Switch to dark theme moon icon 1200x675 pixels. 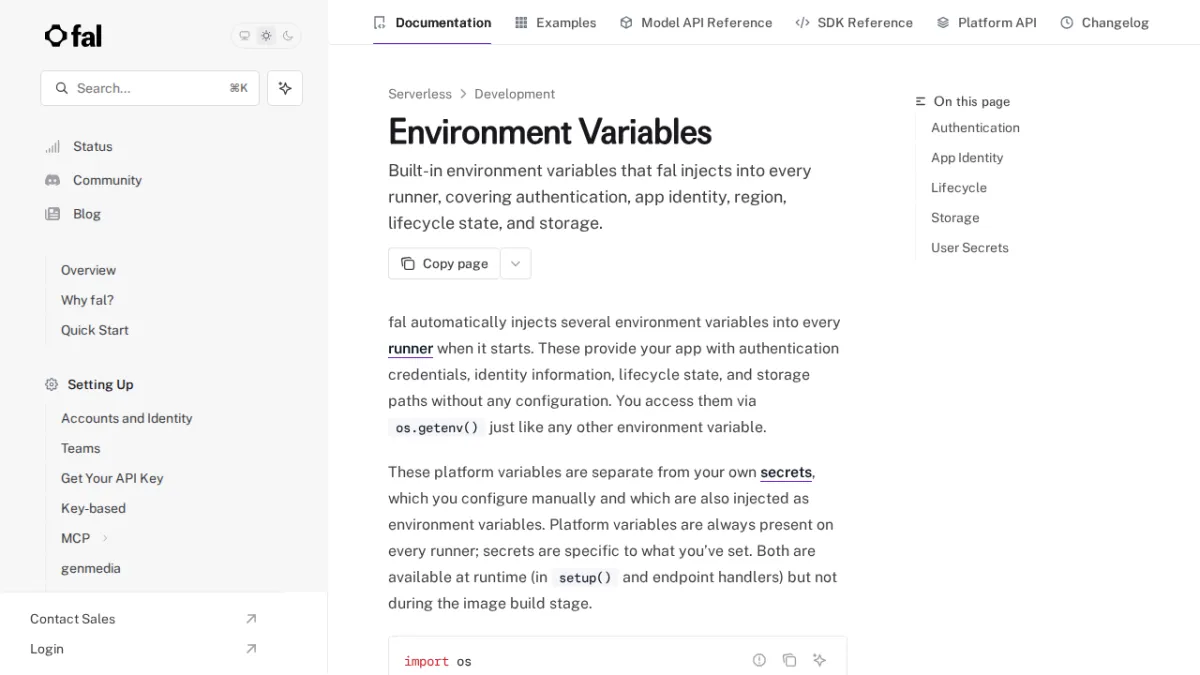288,36
